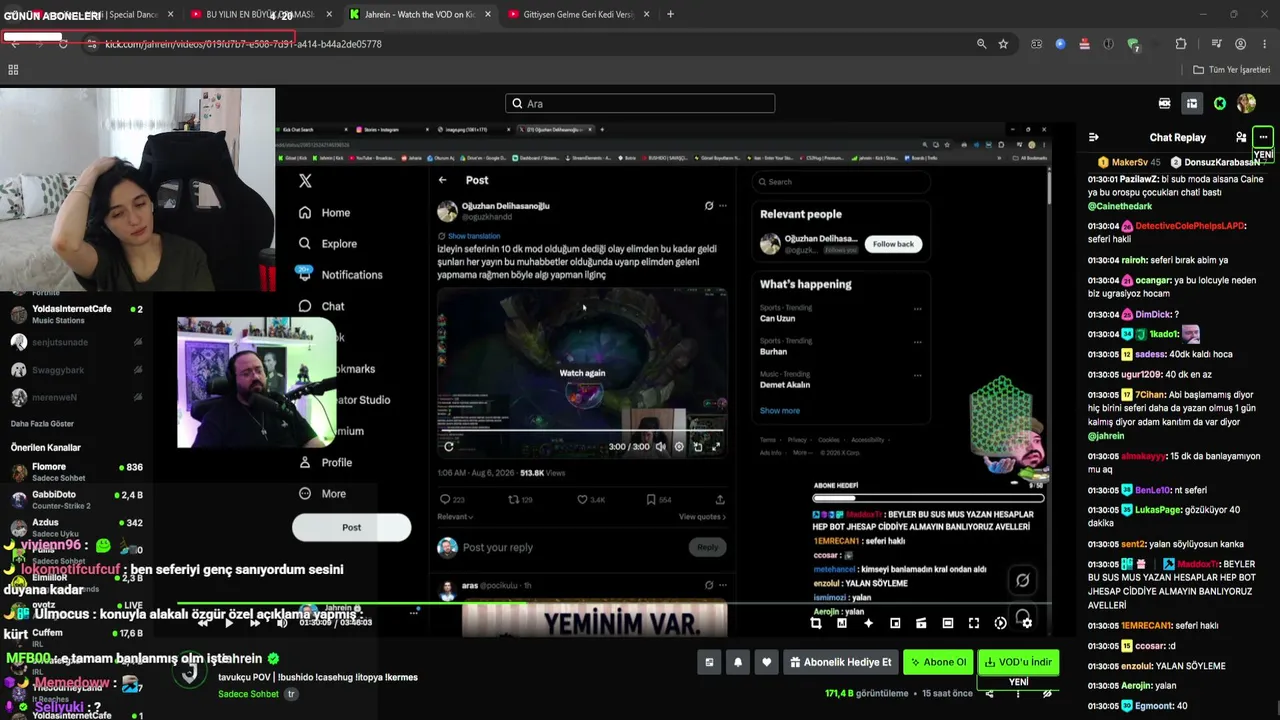Click the Abone Ol button
Viewport: 1280px width, 720px height.
pos(938,662)
